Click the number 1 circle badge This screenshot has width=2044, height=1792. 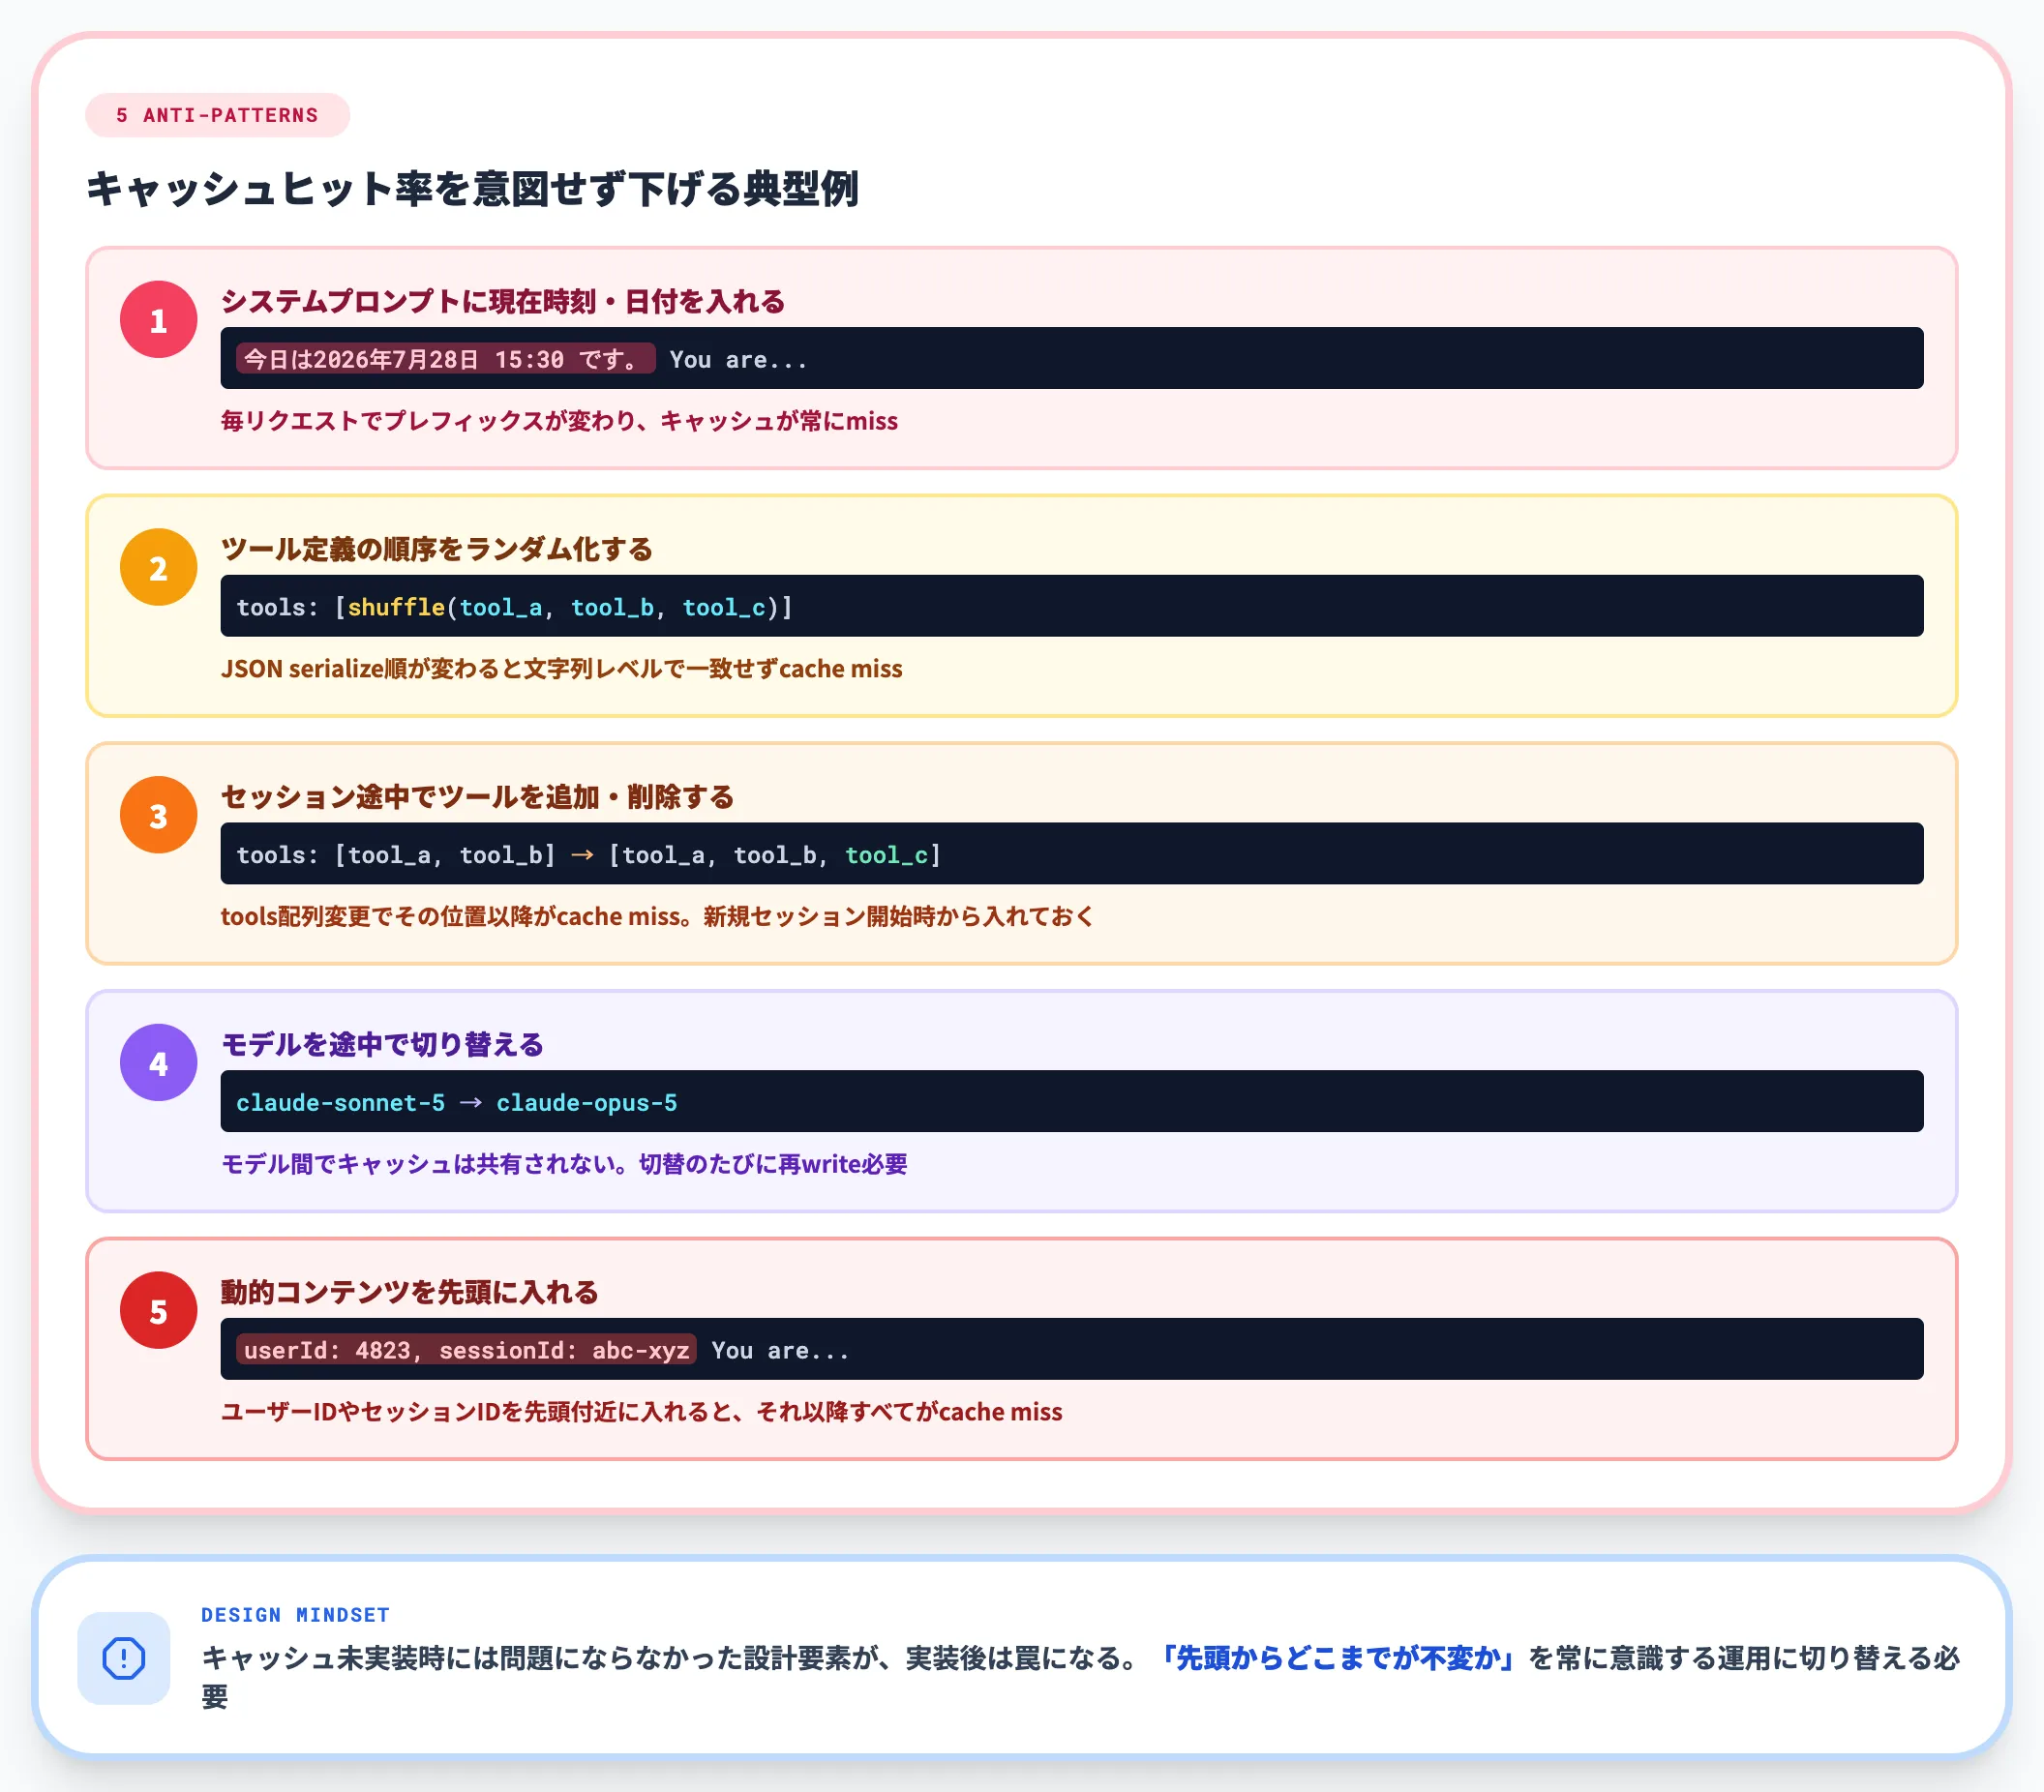pyautogui.click(x=158, y=320)
